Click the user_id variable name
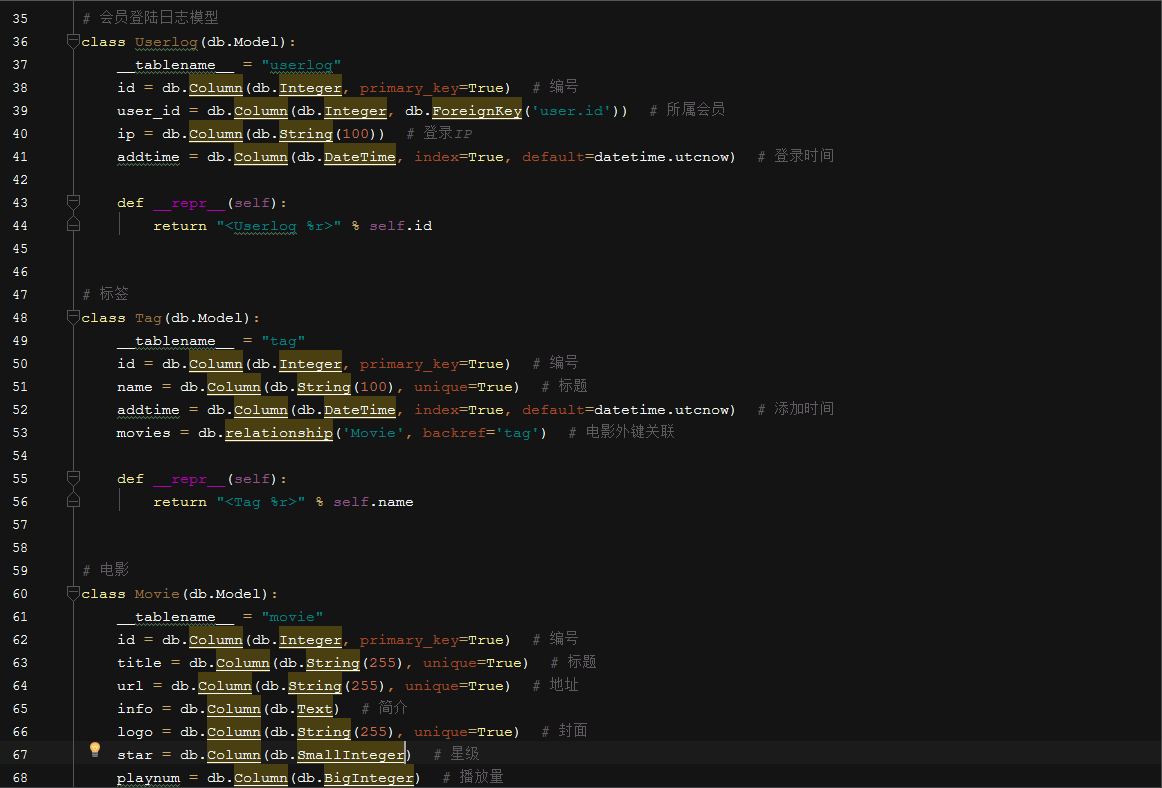This screenshot has width=1162, height=788. pyautogui.click(x=148, y=111)
